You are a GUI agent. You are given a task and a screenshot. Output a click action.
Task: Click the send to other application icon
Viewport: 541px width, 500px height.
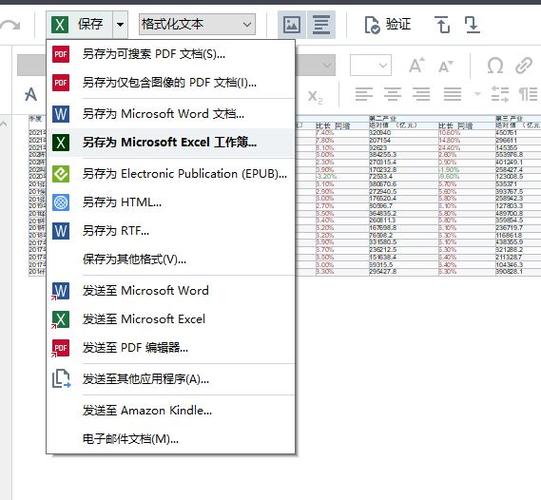point(61,379)
